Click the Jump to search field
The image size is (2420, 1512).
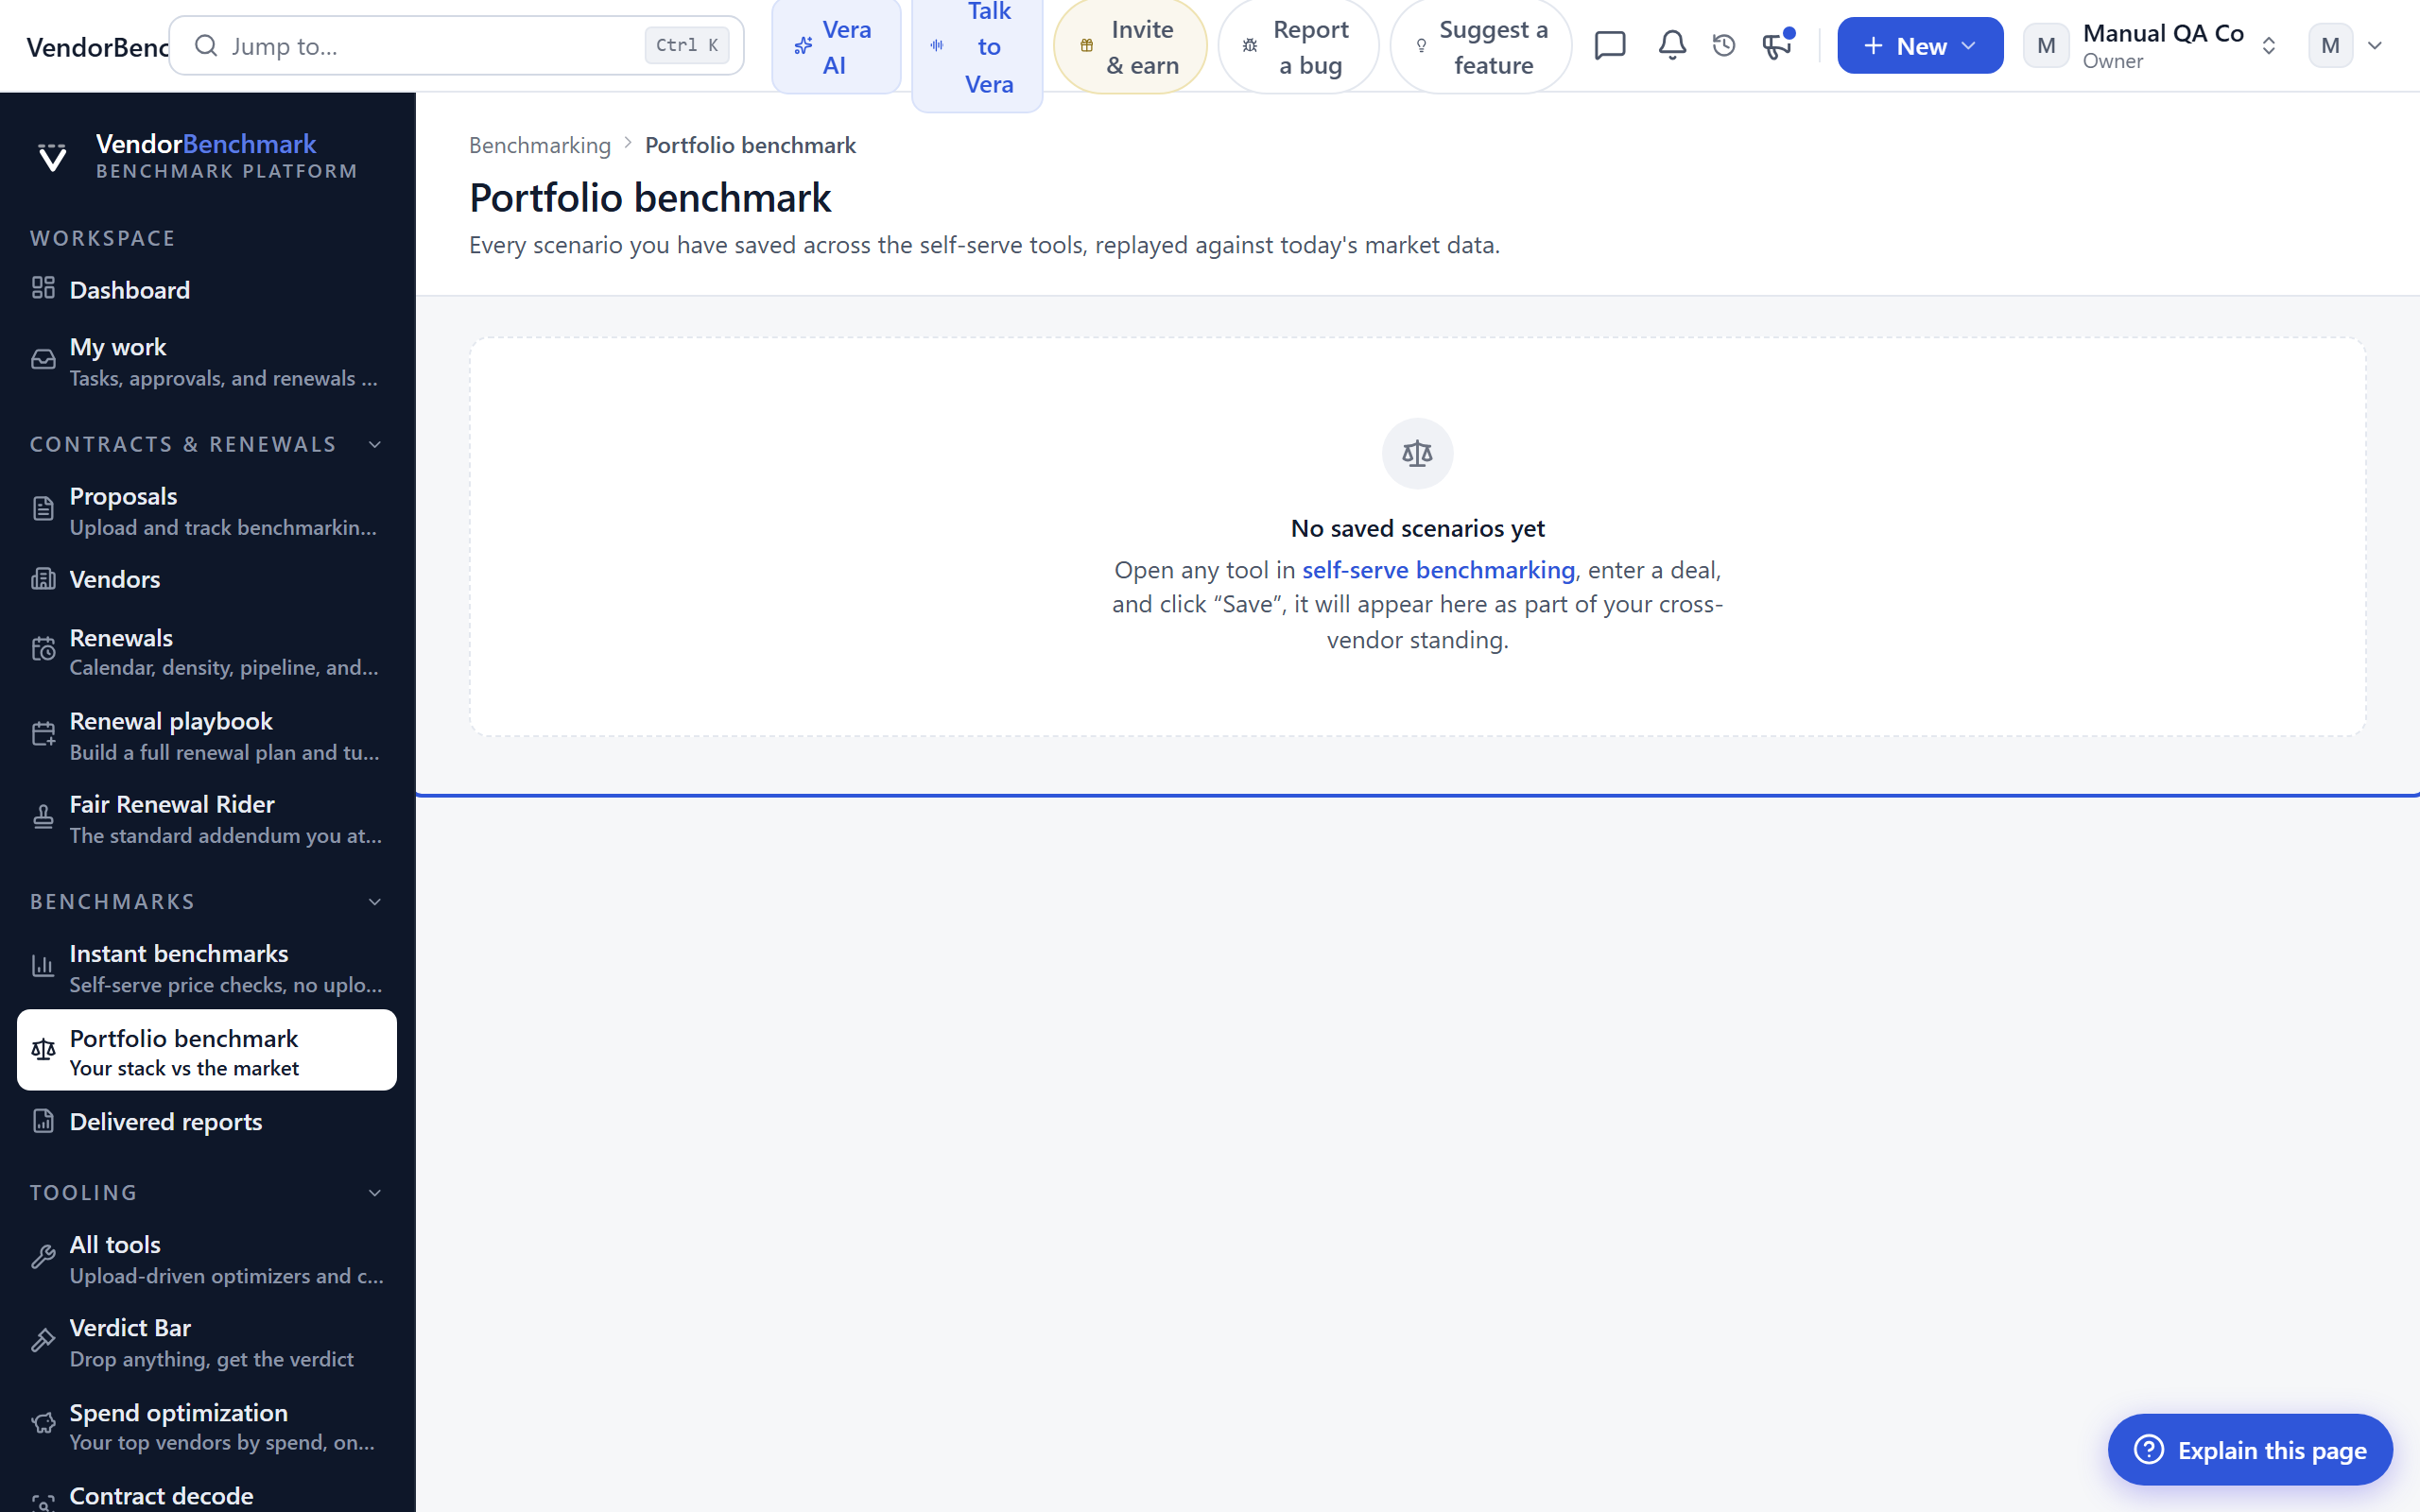pyautogui.click(x=456, y=46)
